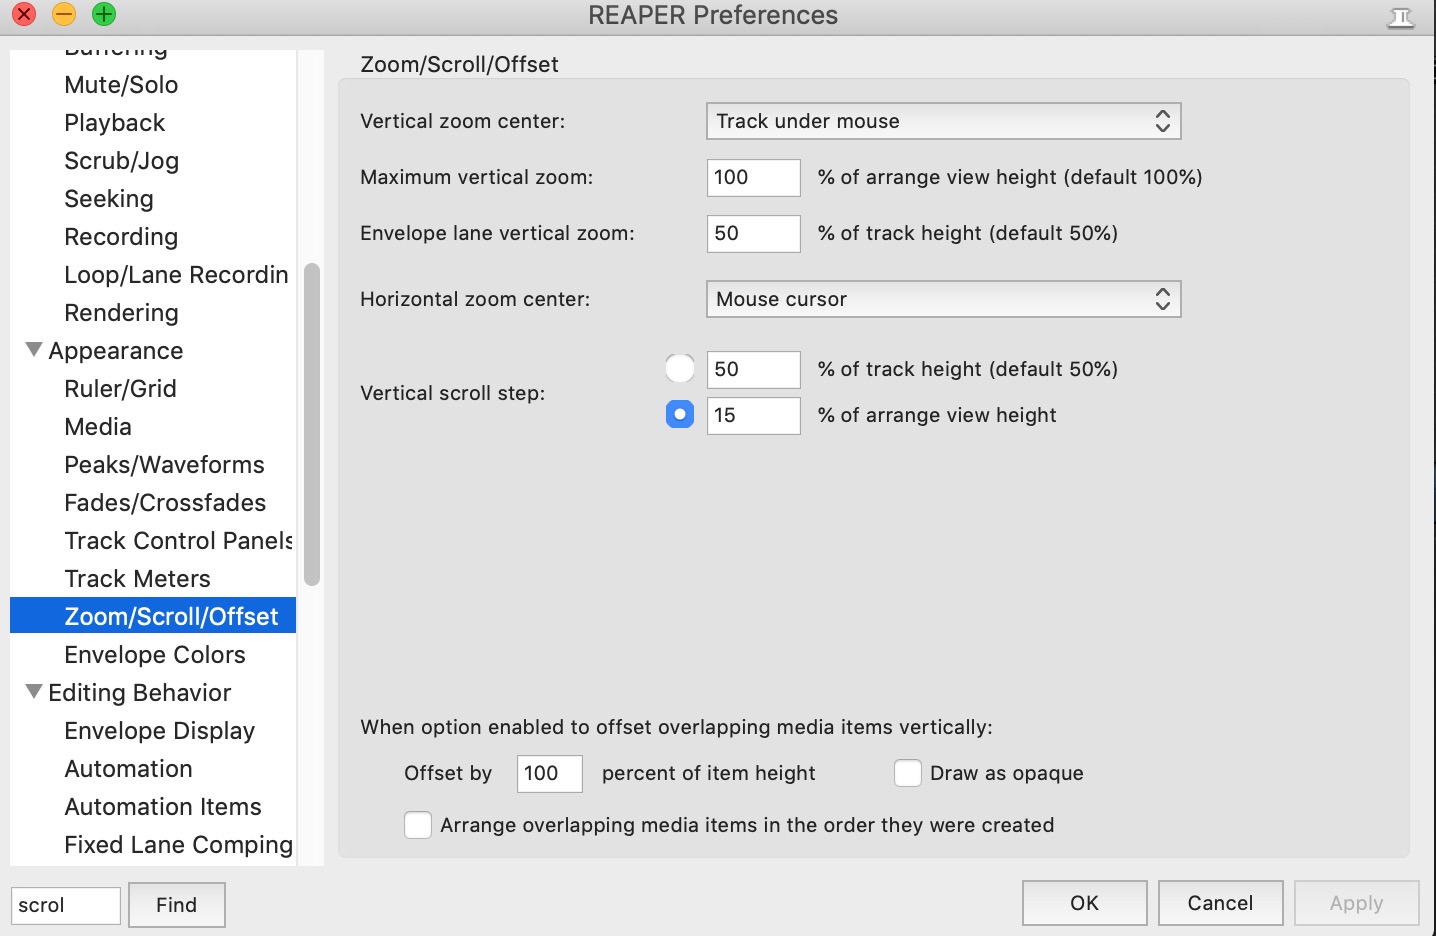Confirm preferences with OK

pyautogui.click(x=1085, y=903)
